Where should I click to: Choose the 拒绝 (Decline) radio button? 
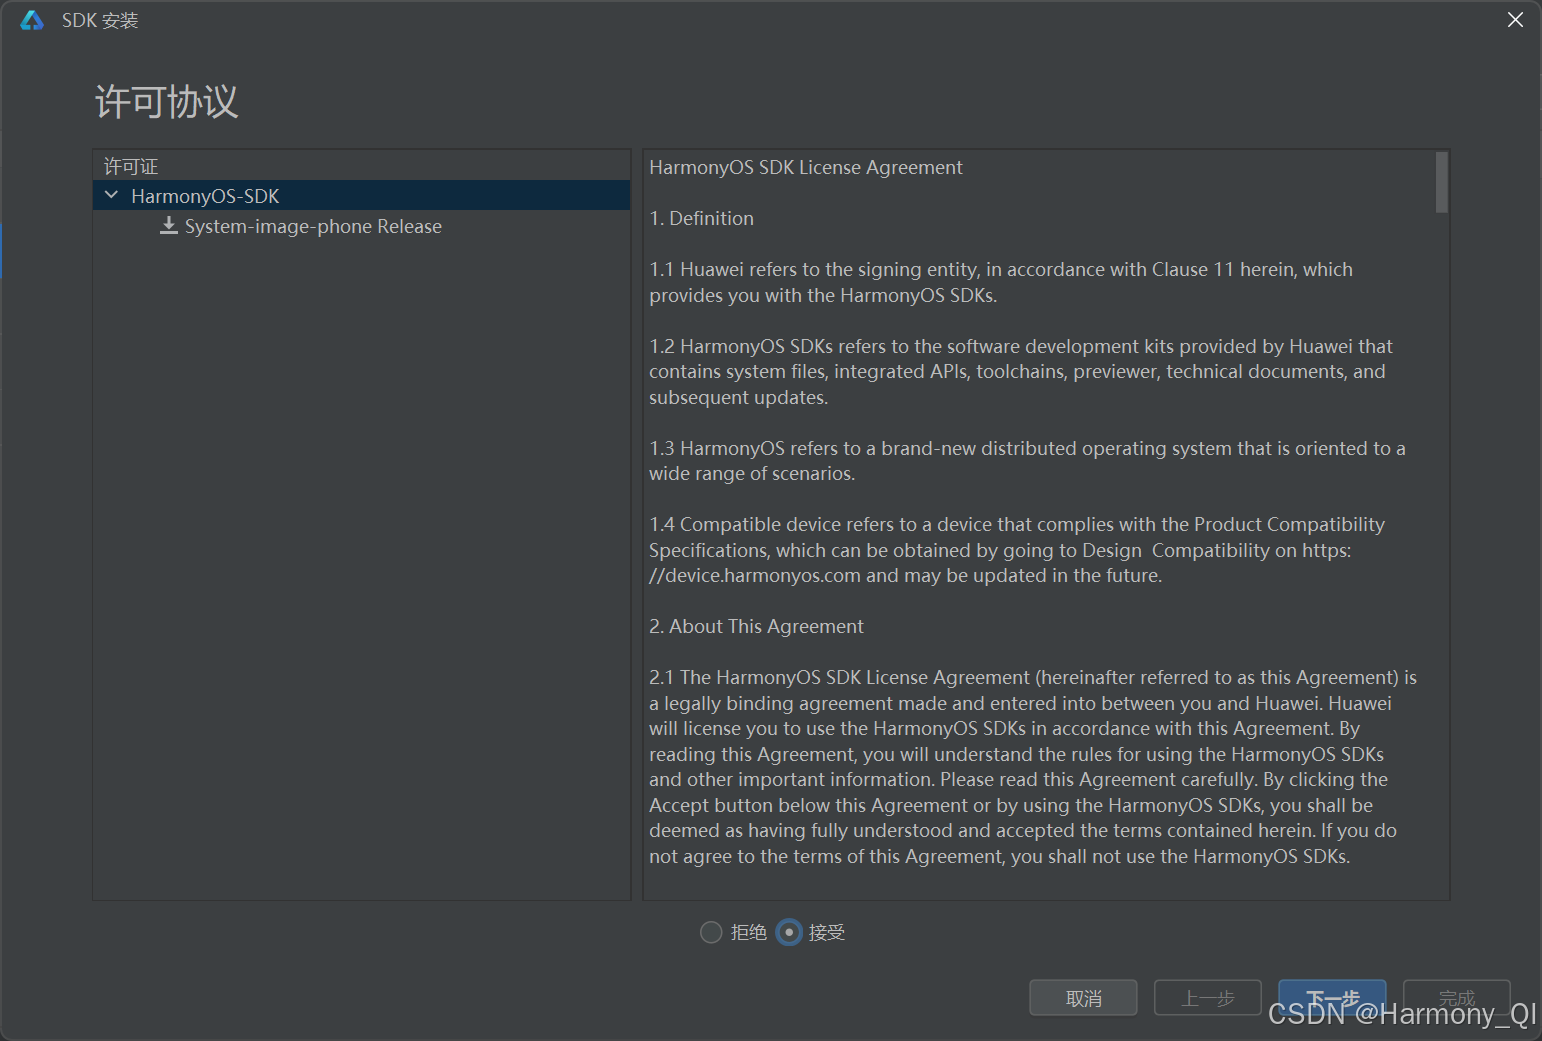[x=711, y=932]
